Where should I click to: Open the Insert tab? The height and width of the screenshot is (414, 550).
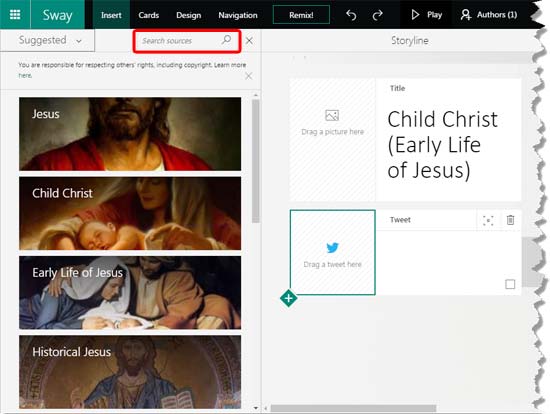(111, 15)
